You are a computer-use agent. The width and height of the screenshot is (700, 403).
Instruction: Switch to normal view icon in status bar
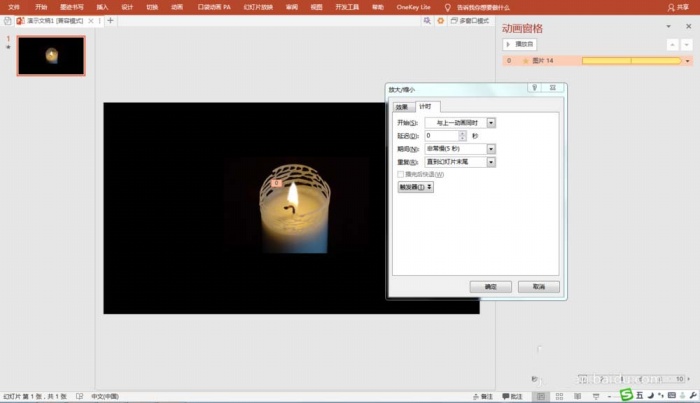(x=540, y=397)
